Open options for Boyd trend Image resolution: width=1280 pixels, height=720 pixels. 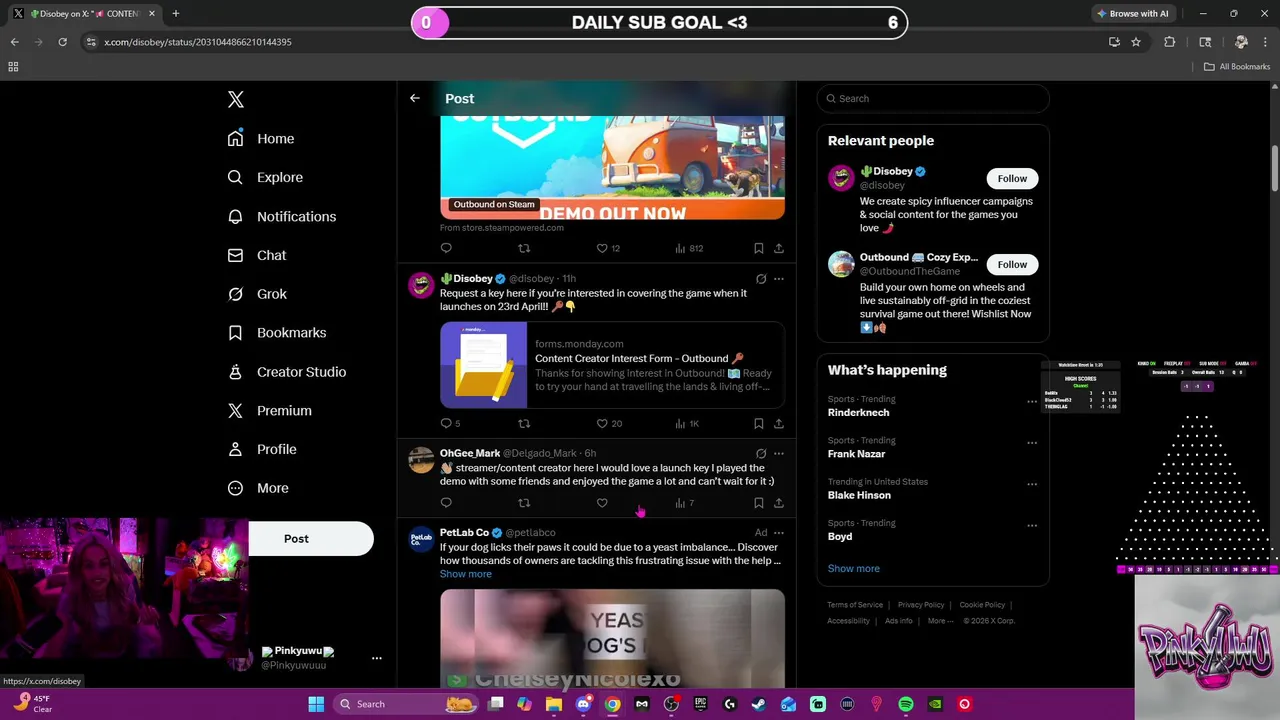pyautogui.click(x=1032, y=526)
